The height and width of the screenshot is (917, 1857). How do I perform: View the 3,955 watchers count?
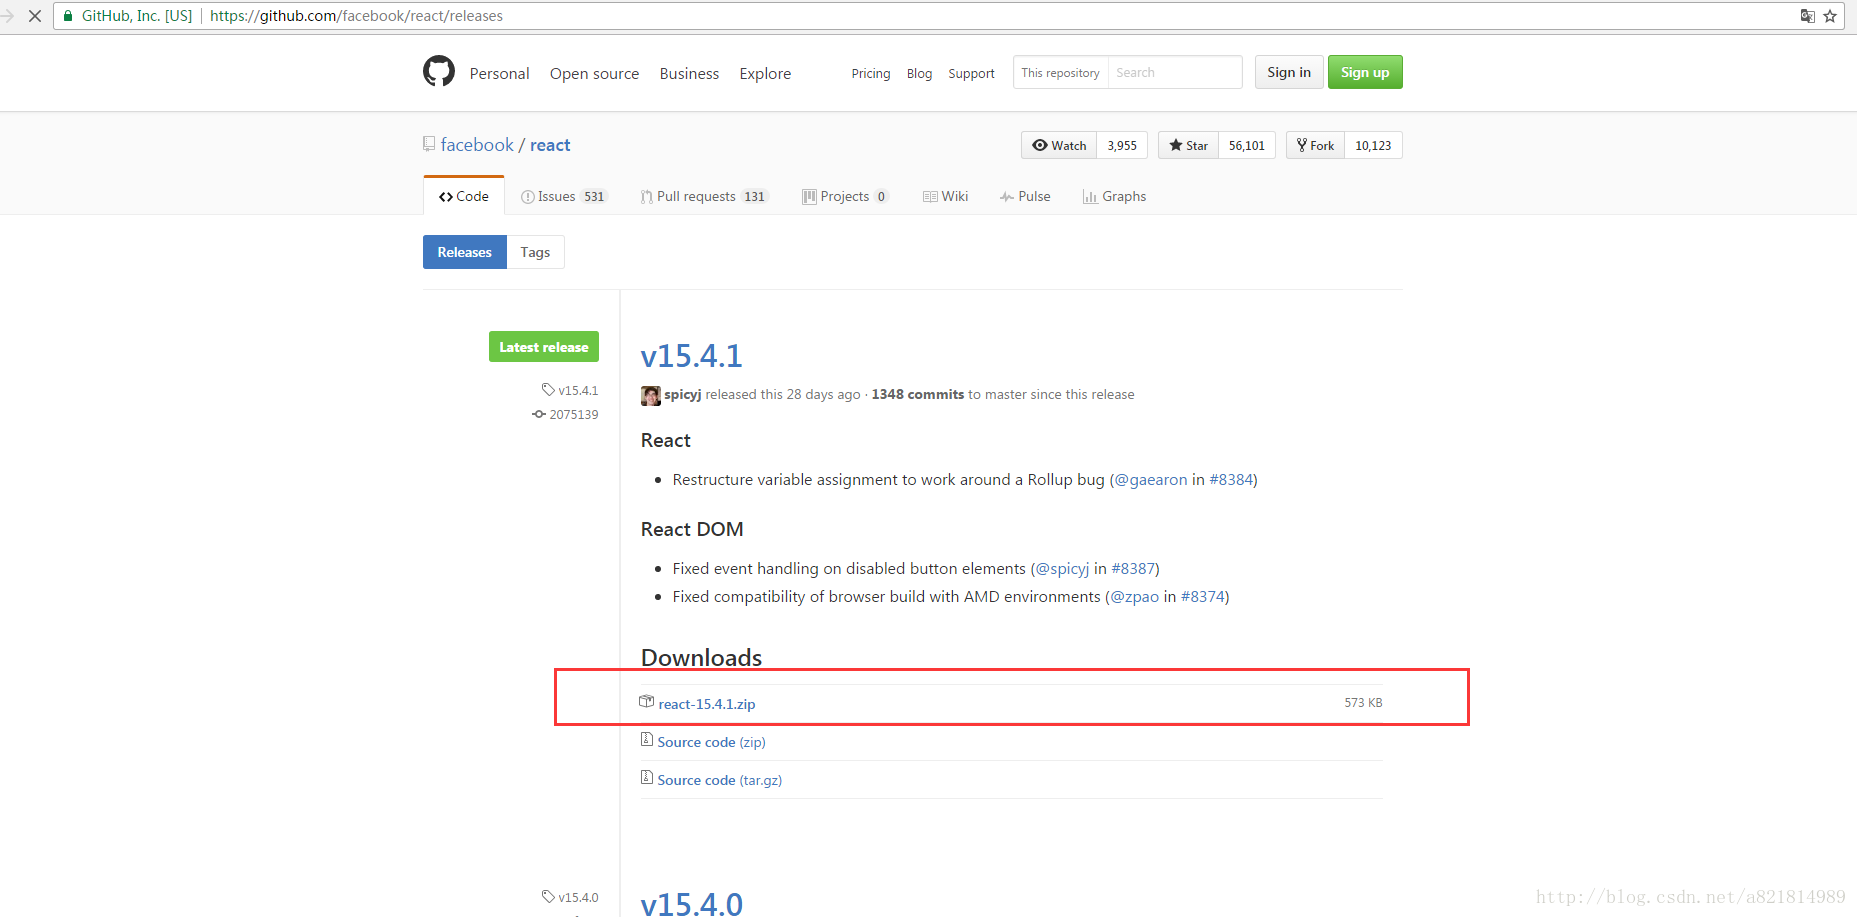[x=1122, y=145]
